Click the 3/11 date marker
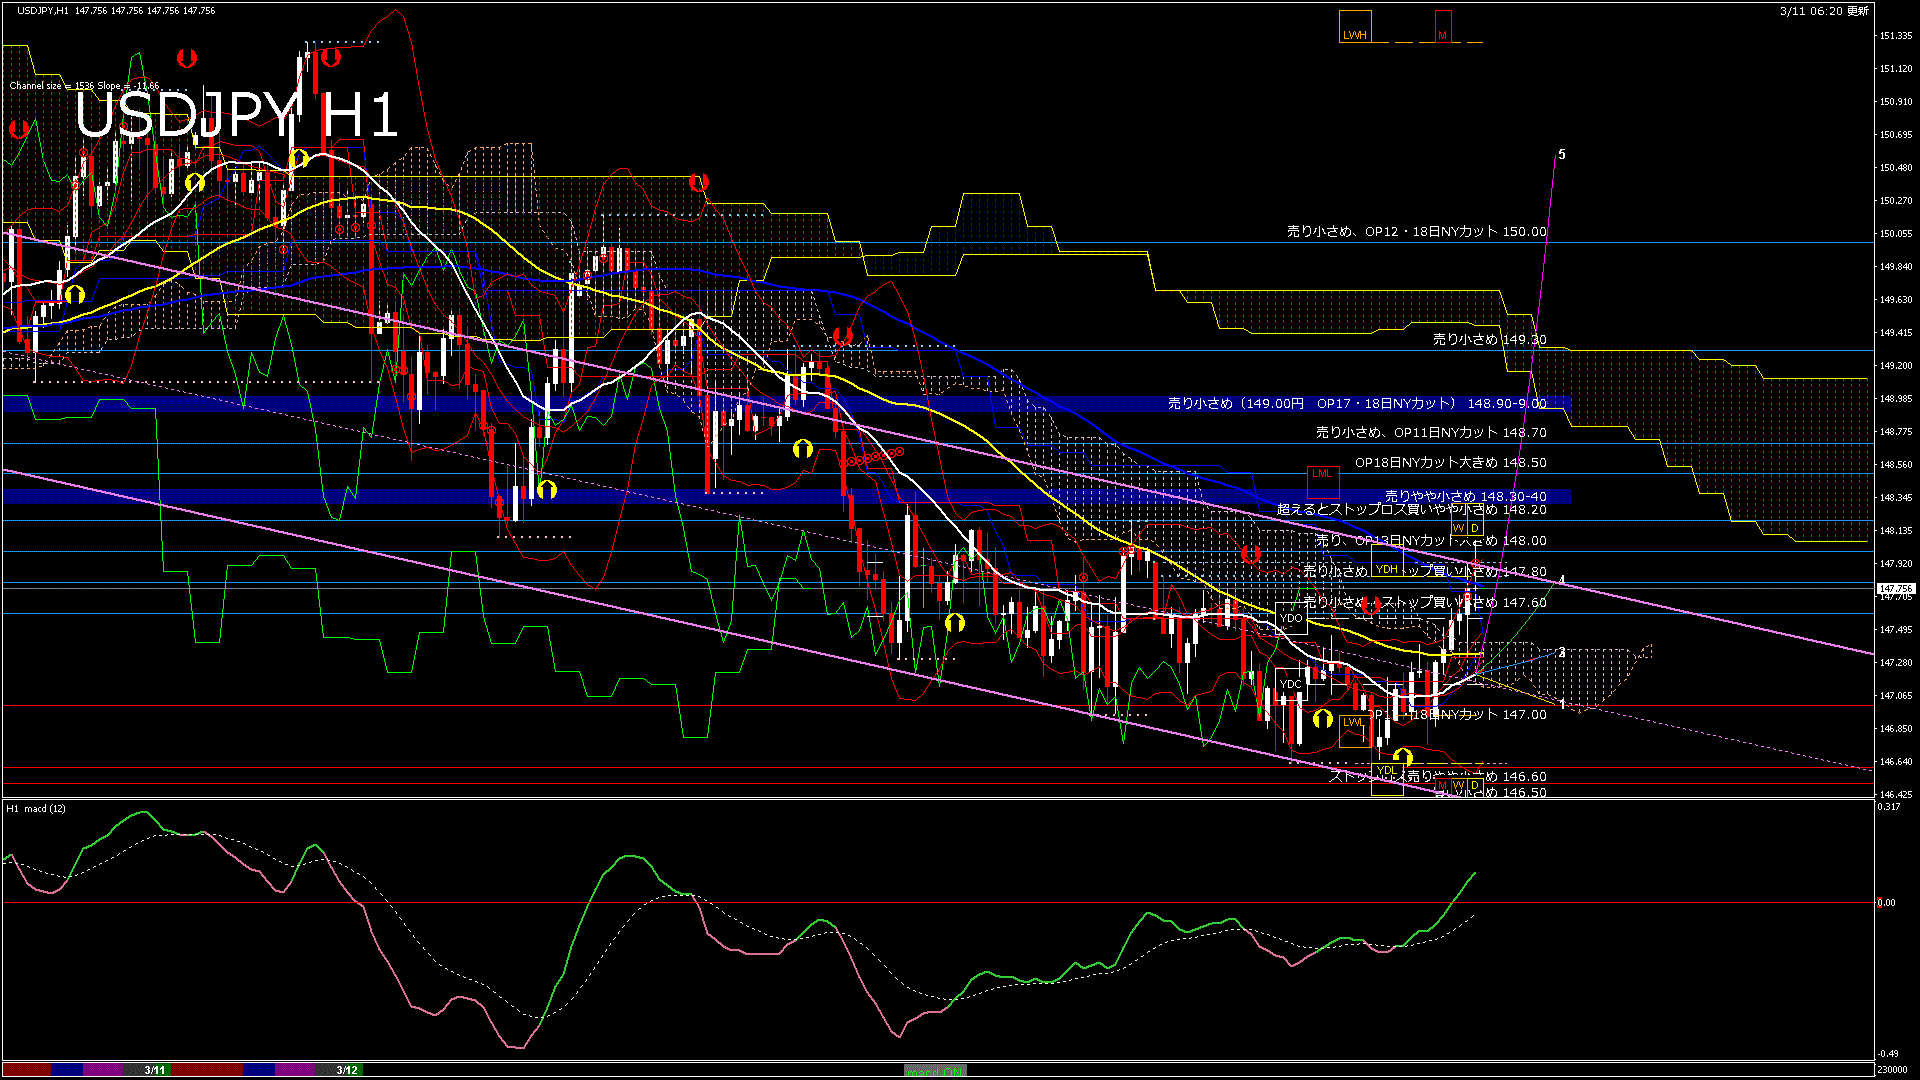1920x1080 pixels. click(154, 1070)
